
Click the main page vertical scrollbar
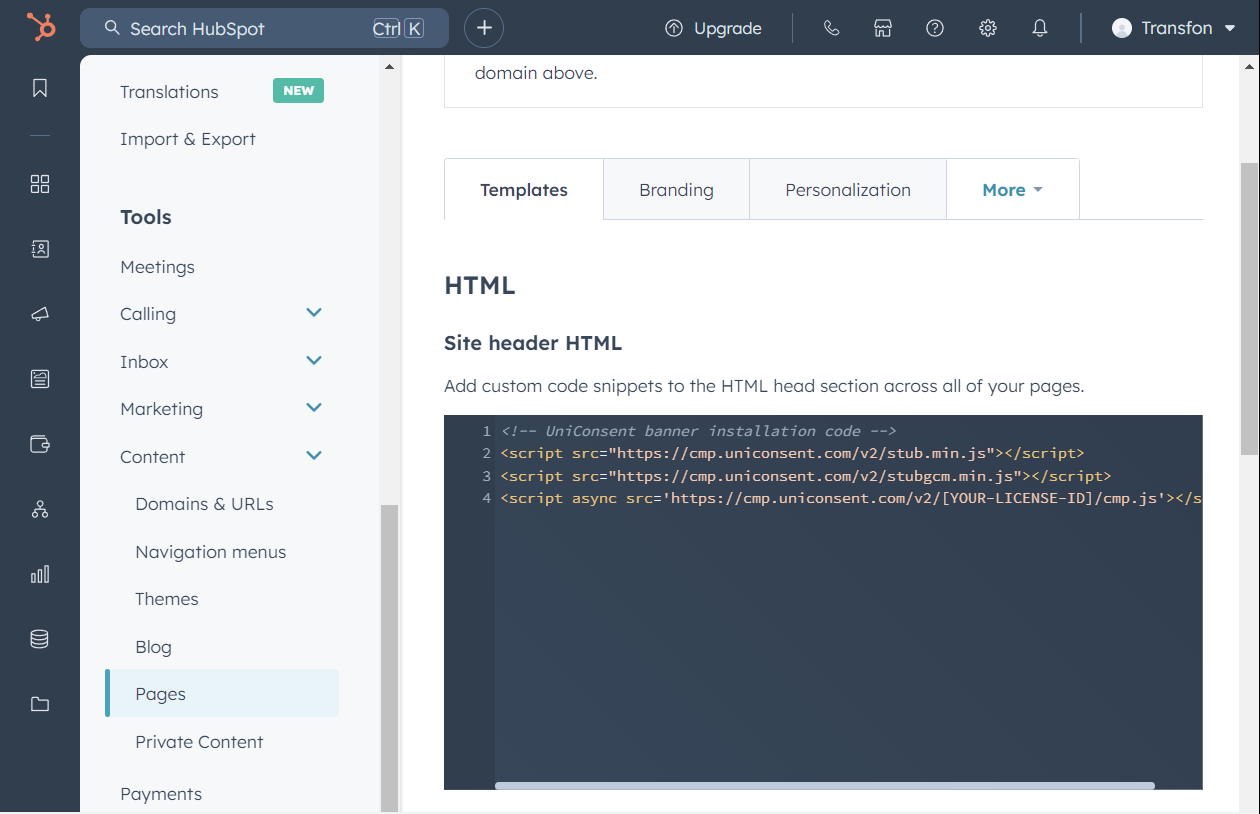1249,308
